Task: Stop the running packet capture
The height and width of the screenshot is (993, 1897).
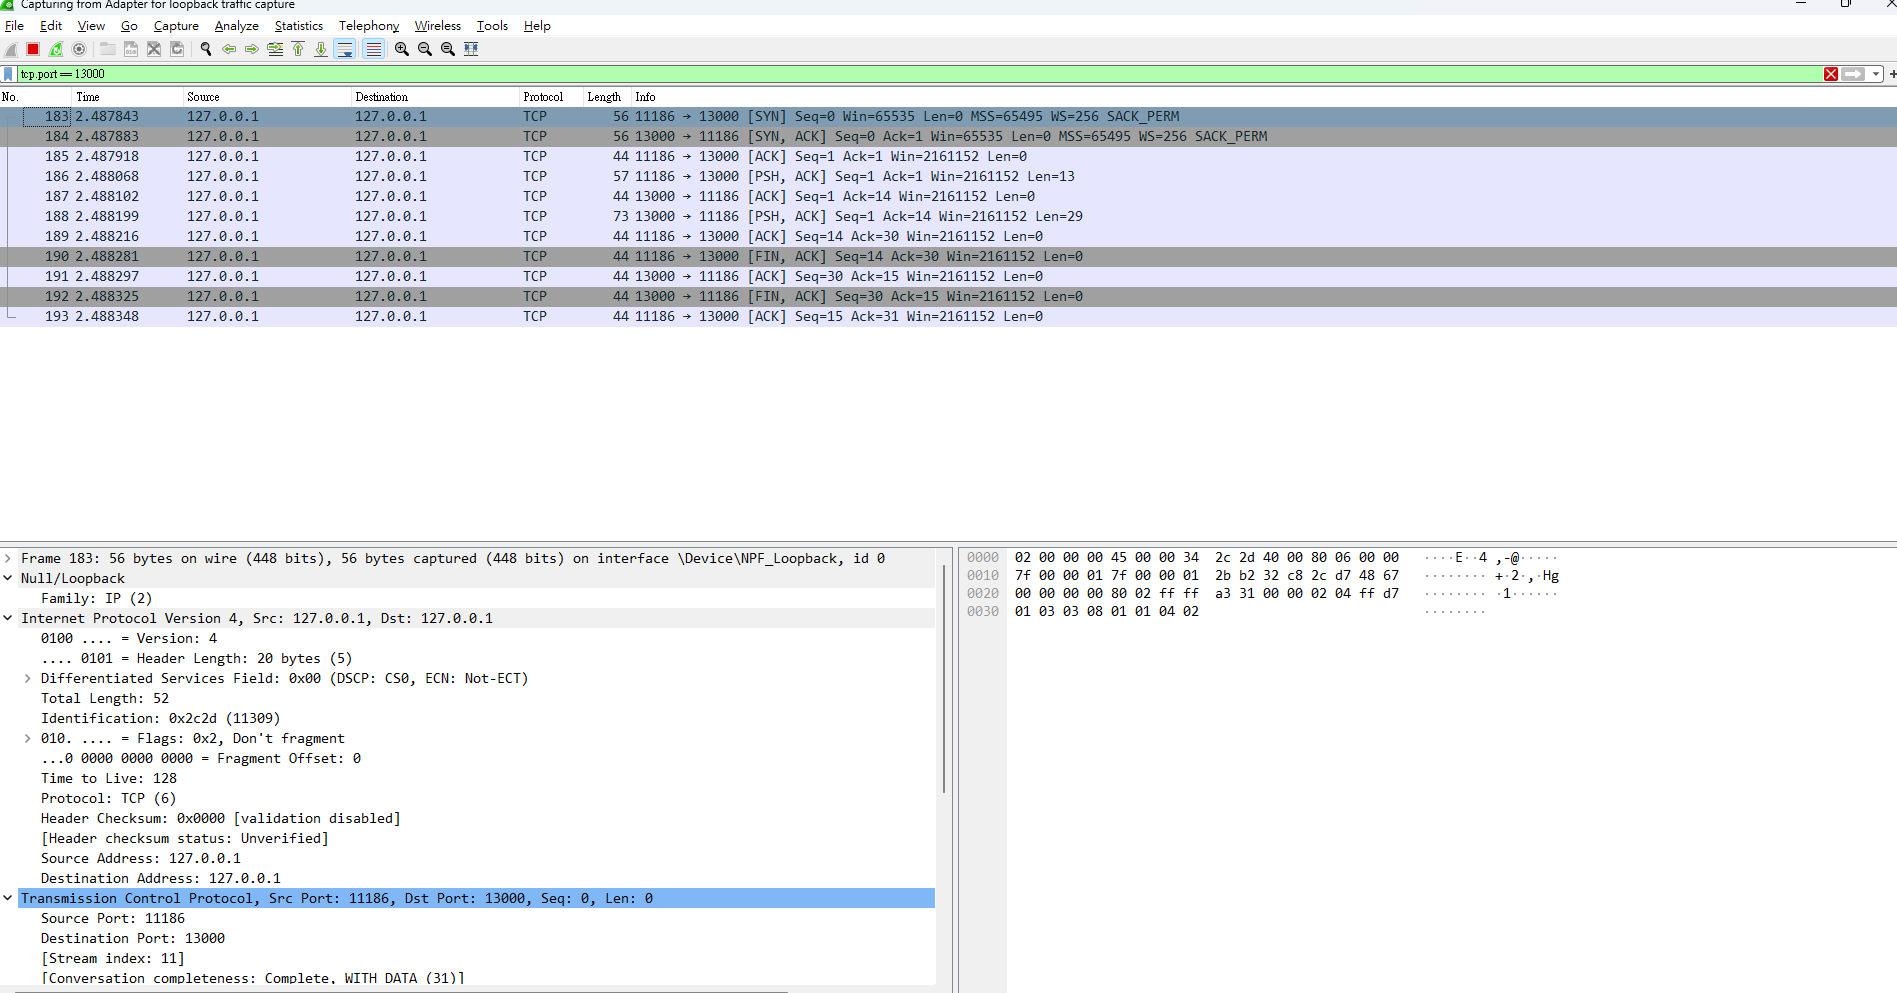Action: 33,49
